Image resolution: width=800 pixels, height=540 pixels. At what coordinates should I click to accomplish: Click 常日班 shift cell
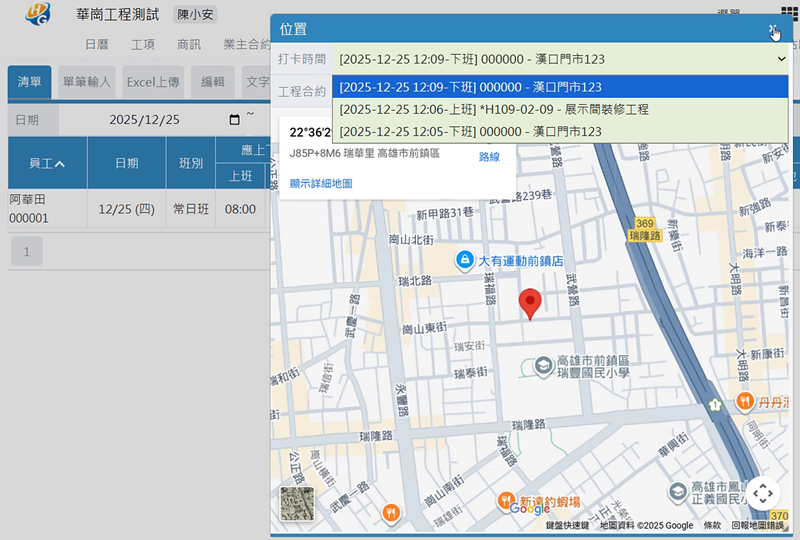tap(191, 209)
